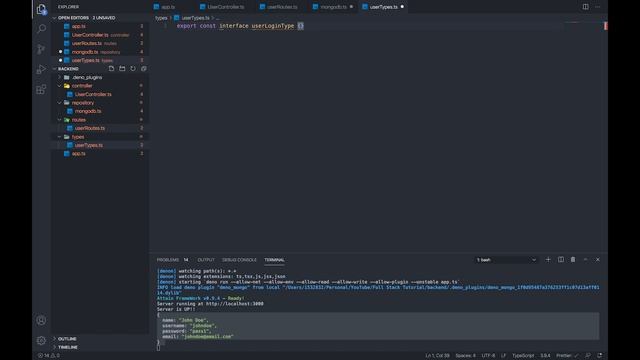Click the Prettier status bar item
The width and height of the screenshot is (640, 360).
[x=567, y=356]
